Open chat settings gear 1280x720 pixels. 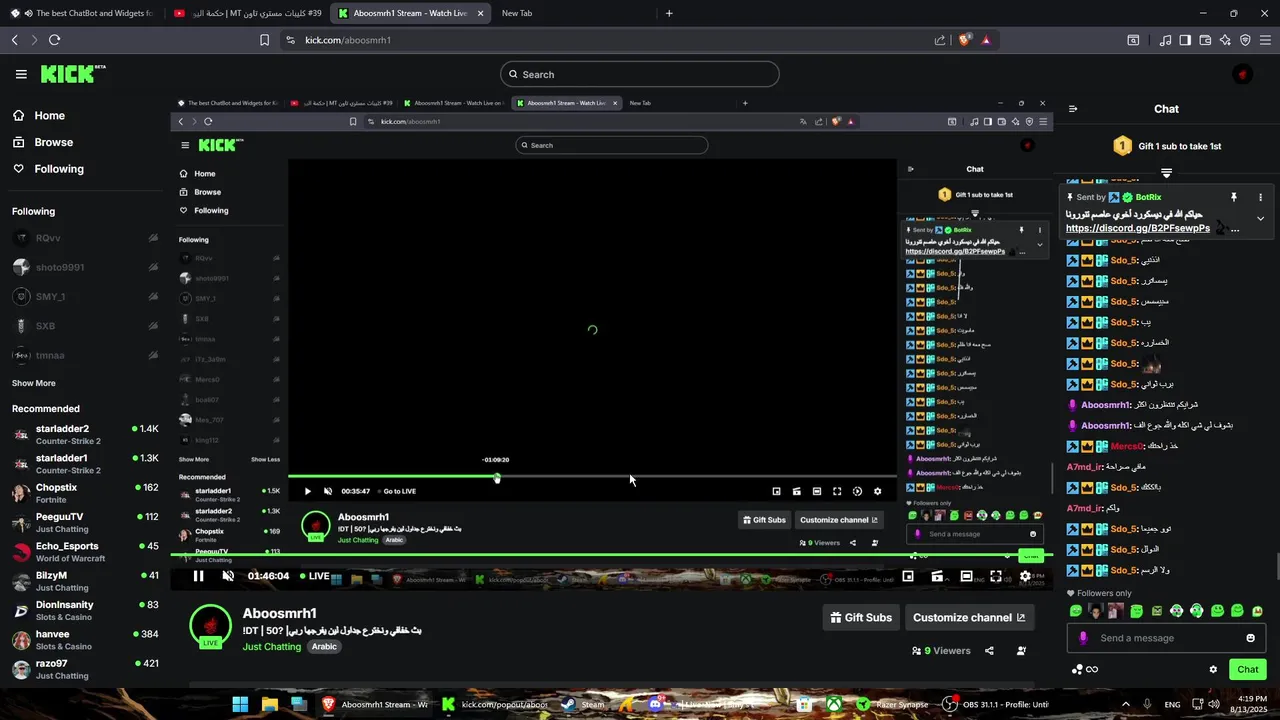tap(1213, 670)
